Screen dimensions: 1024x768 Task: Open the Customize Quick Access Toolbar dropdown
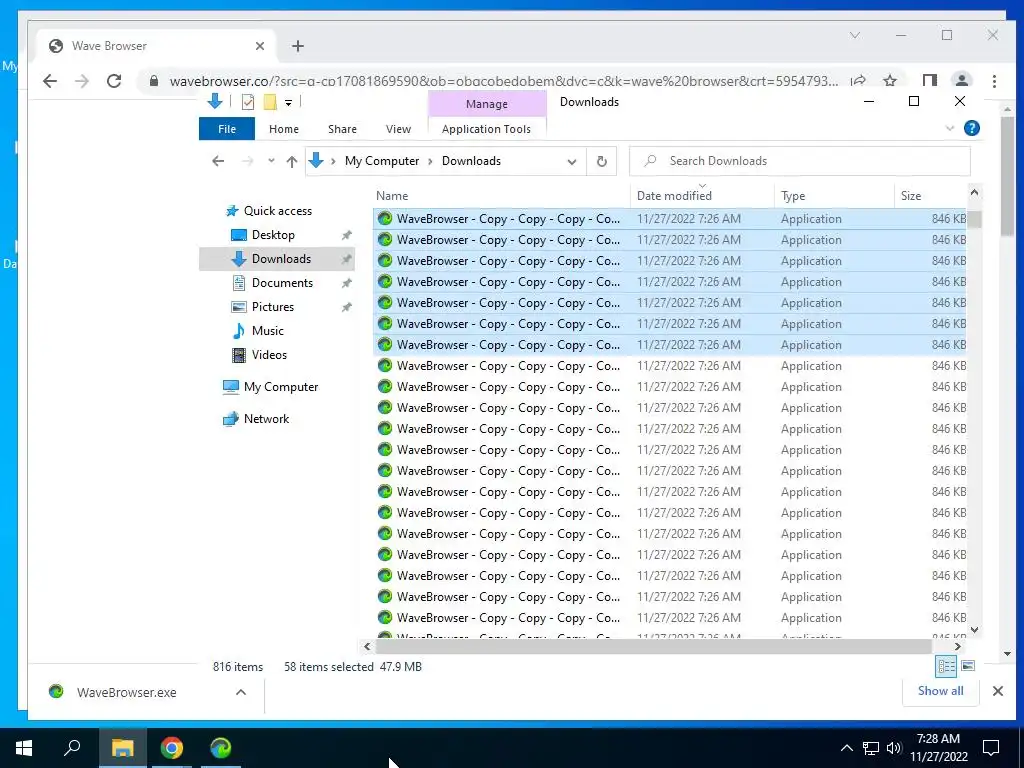pos(288,103)
